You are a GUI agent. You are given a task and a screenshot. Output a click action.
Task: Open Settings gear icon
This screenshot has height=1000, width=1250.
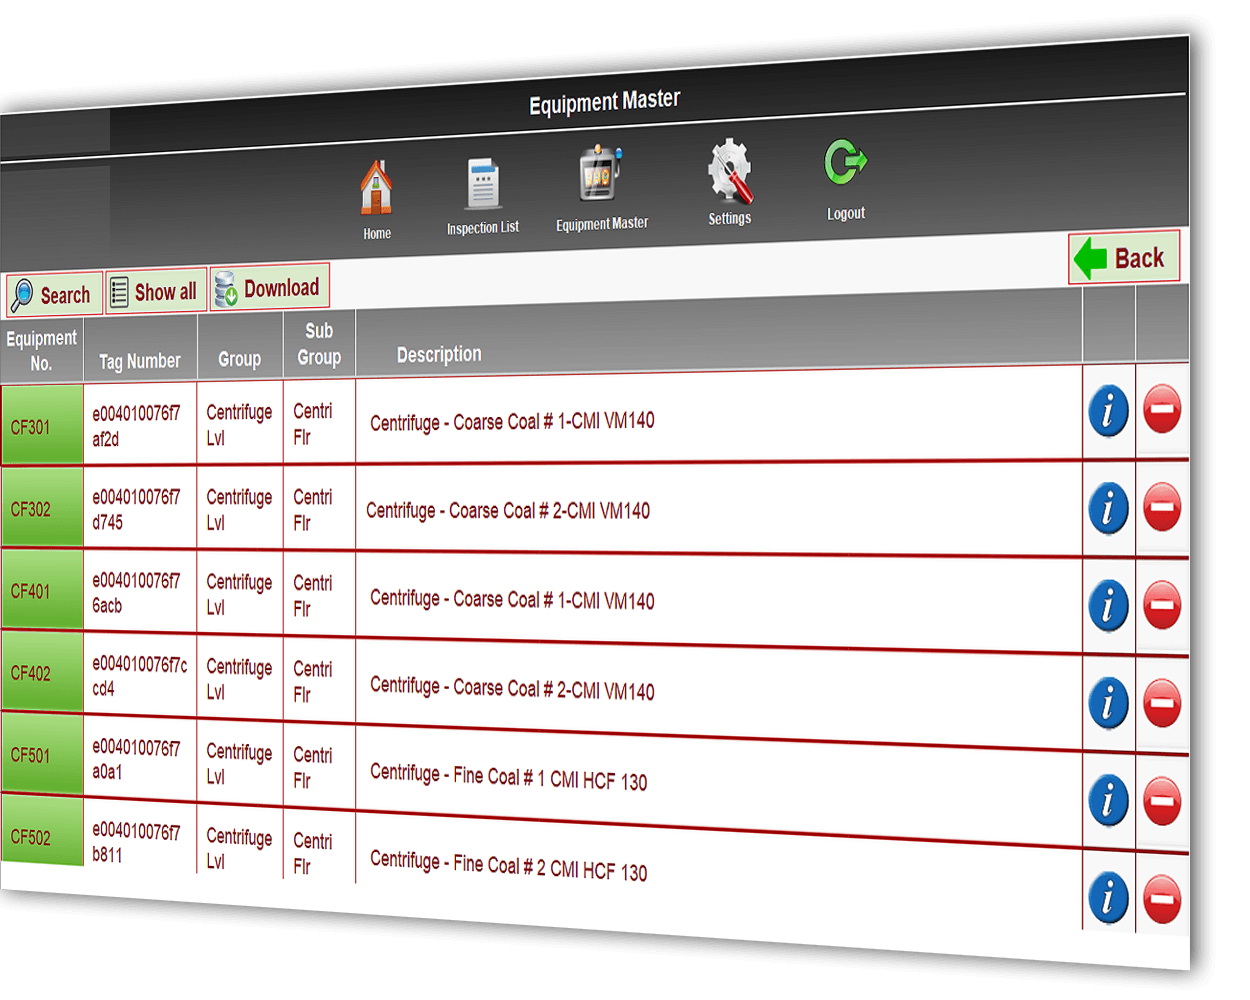[730, 170]
